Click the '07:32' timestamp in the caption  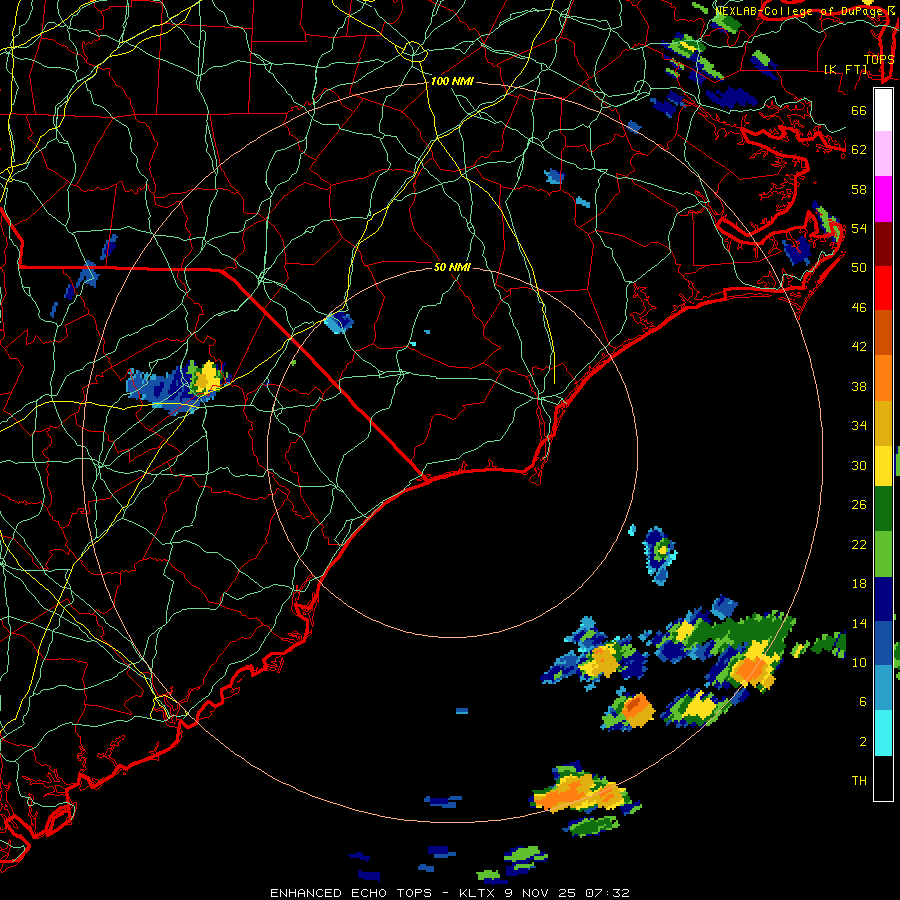point(607,893)
